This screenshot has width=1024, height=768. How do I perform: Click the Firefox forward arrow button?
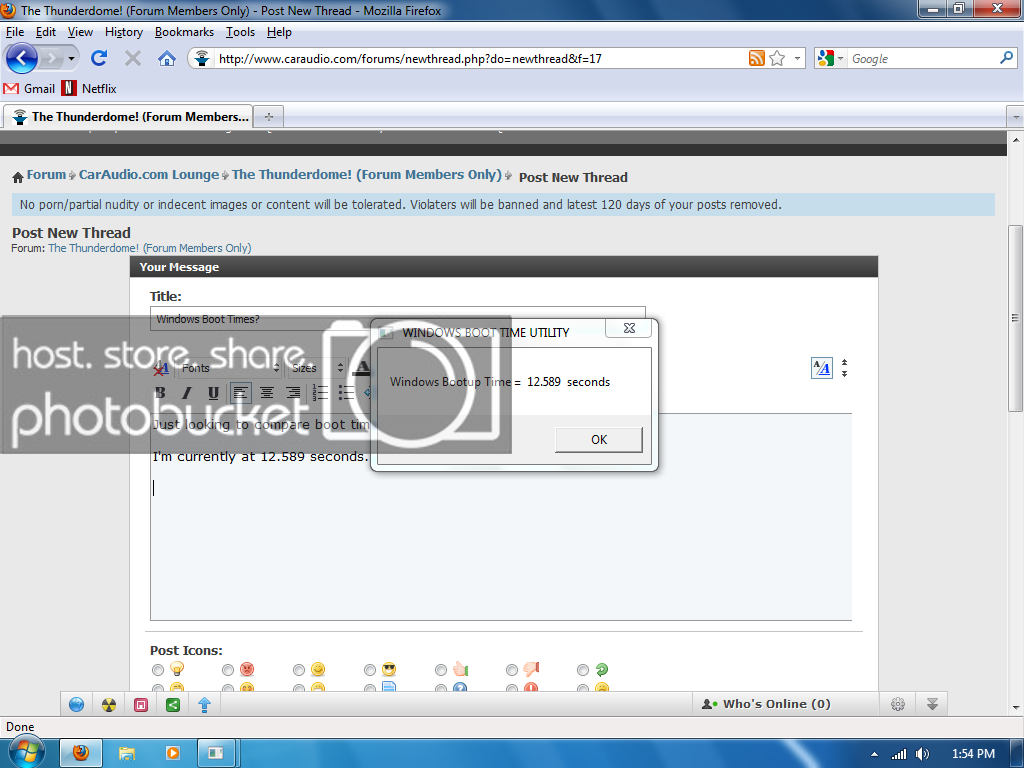pyautogui.click(x=52, y=58)
